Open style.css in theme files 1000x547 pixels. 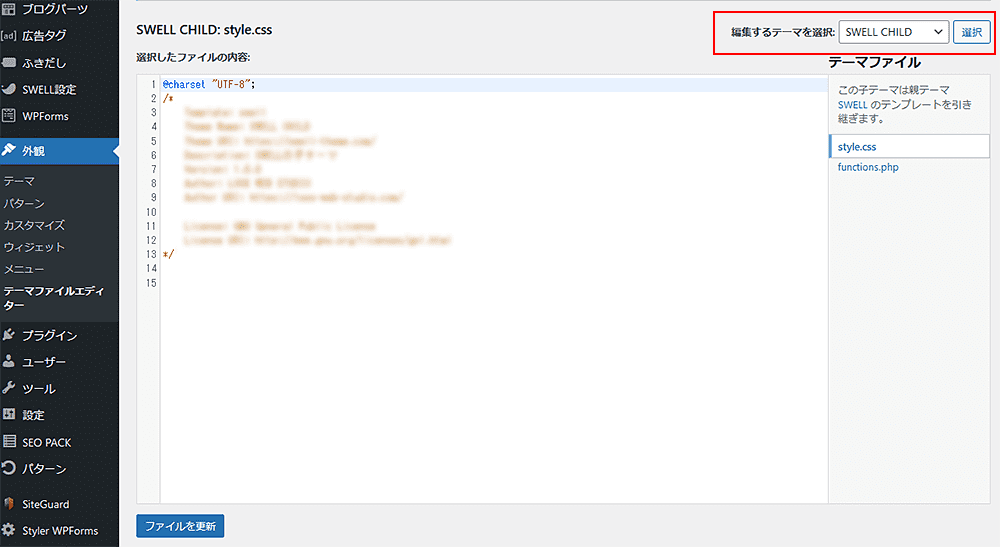pyautogui.click(x=909, y=147)
